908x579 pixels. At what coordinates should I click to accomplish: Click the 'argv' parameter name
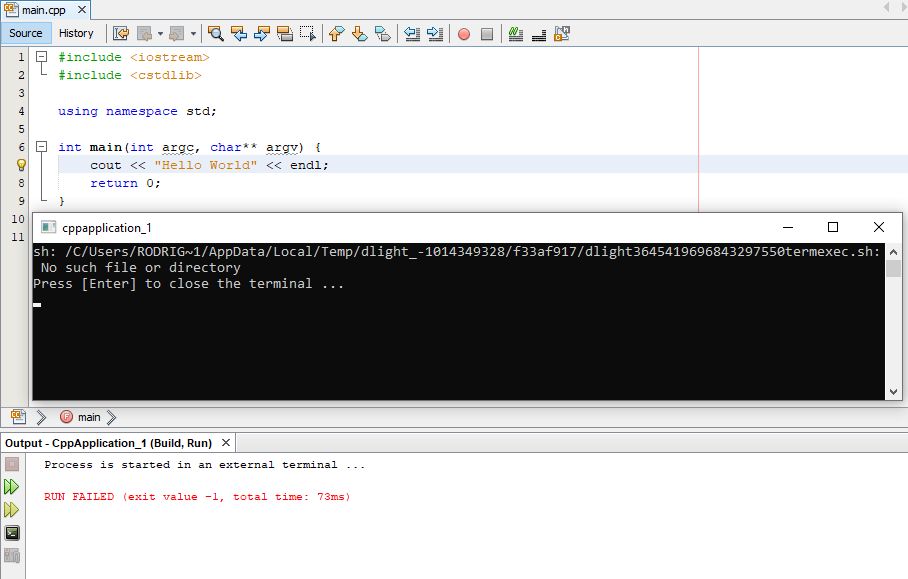click(x=281, y=147)
